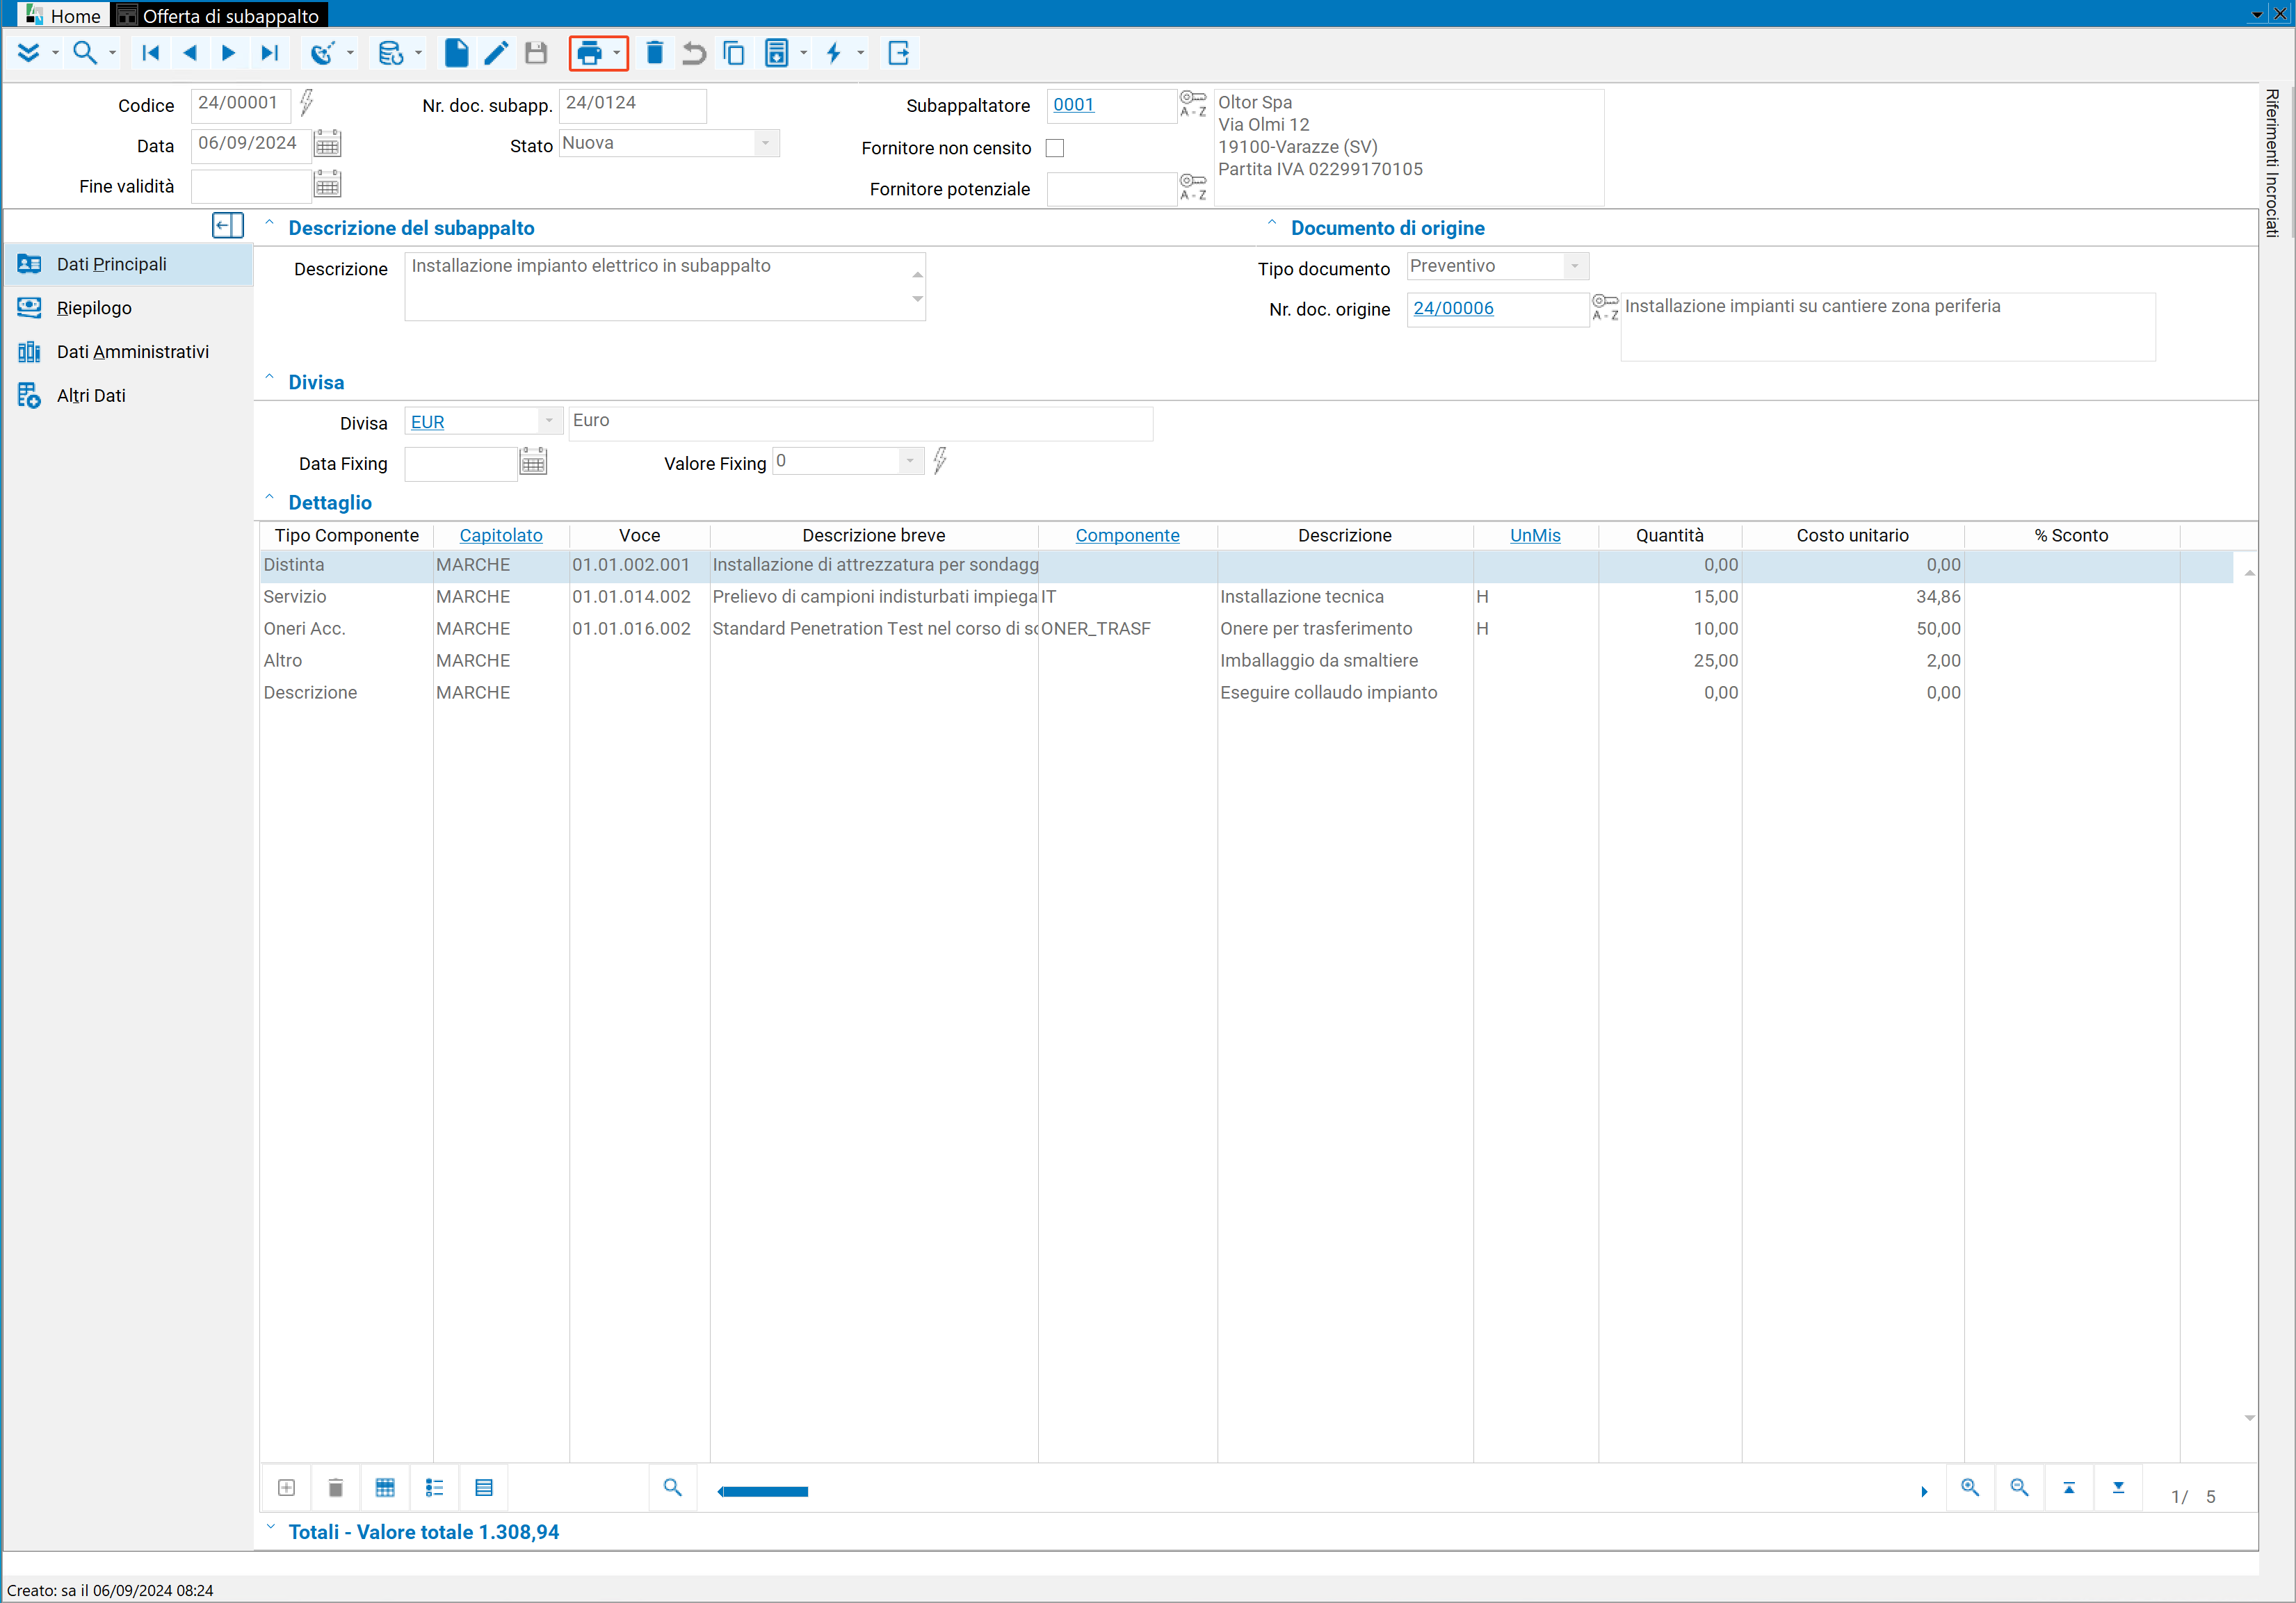The height and width of the screenshot is (1603, 2296).
Task: Select the Servizio row in Dettaglio
Action: pyautogui.click(x=1245, y=597)
